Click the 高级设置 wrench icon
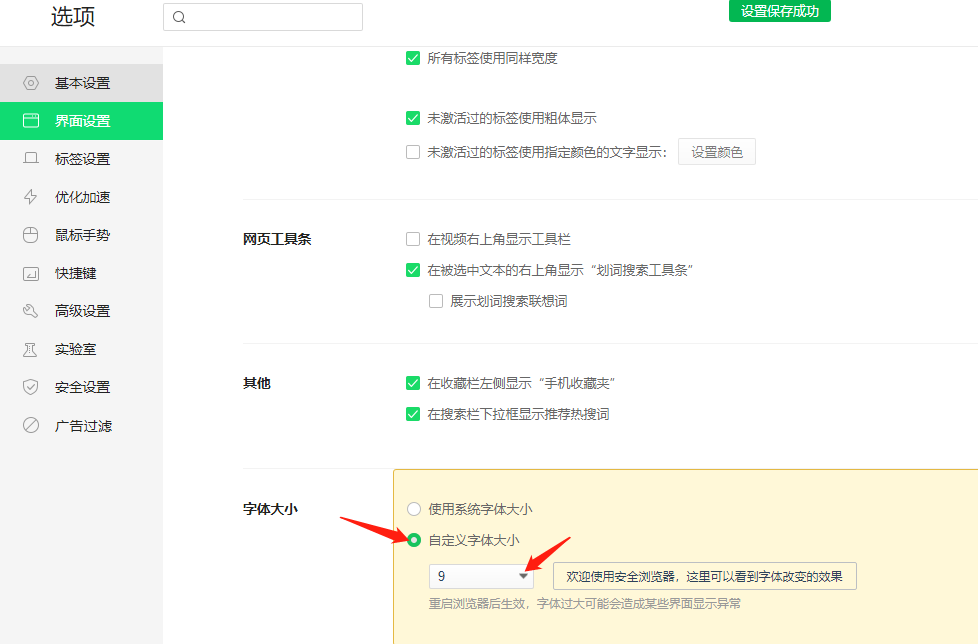 click(31, 310)
